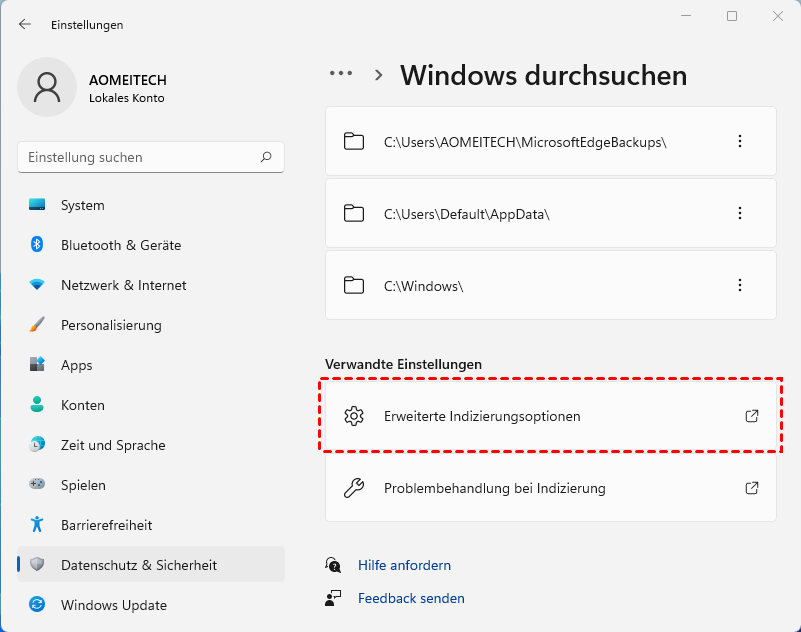Click the Bluetooth & Geräte icon
Screen dimensions: 801x632
pos(37,245)
